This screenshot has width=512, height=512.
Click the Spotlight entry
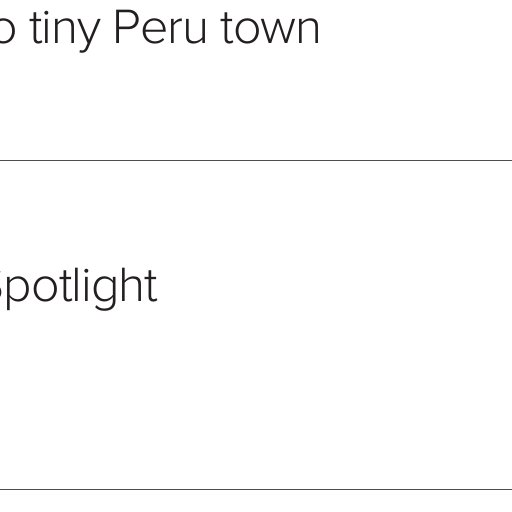point(78,289)
